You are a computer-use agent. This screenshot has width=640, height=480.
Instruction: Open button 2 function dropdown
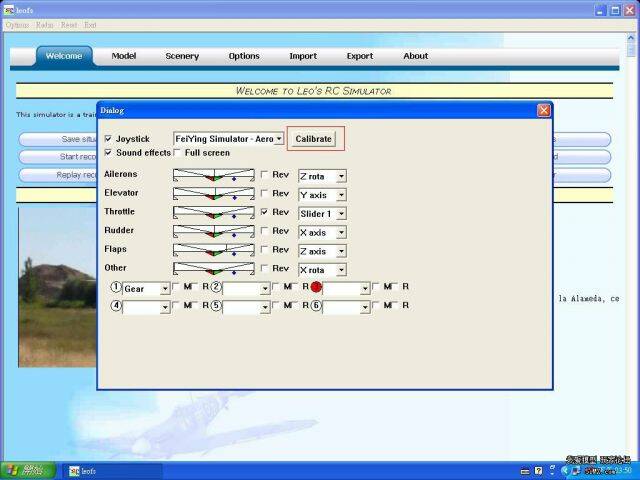(x=246, y=289)
